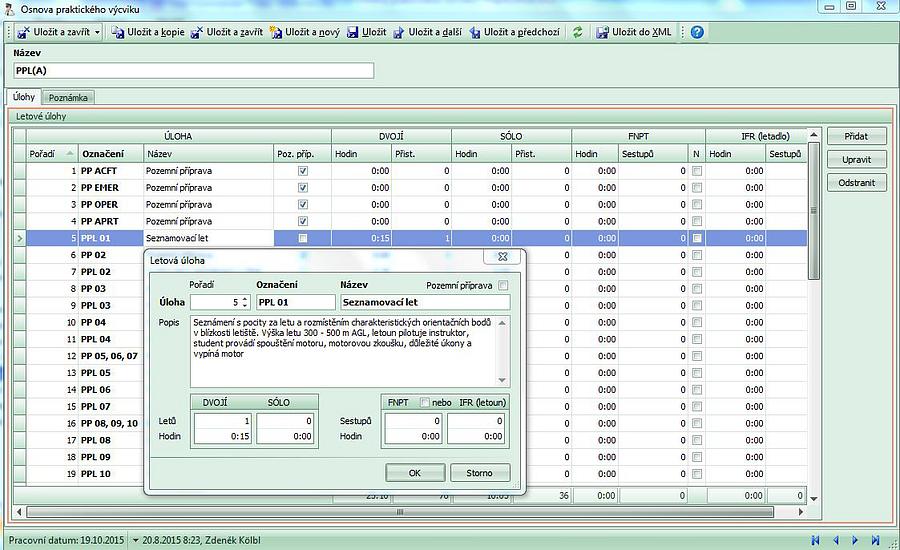900x550 pixels.
Task: Open help via blue question mark icon
Action: point(697,32)
